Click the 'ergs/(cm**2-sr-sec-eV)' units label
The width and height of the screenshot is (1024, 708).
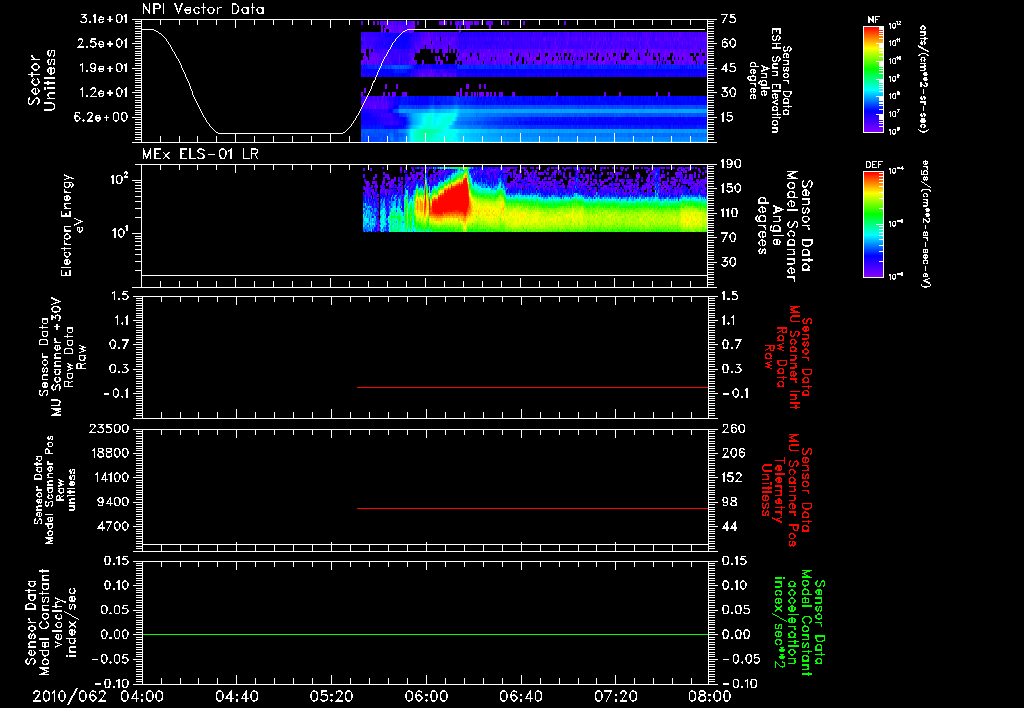pos(926,224)
